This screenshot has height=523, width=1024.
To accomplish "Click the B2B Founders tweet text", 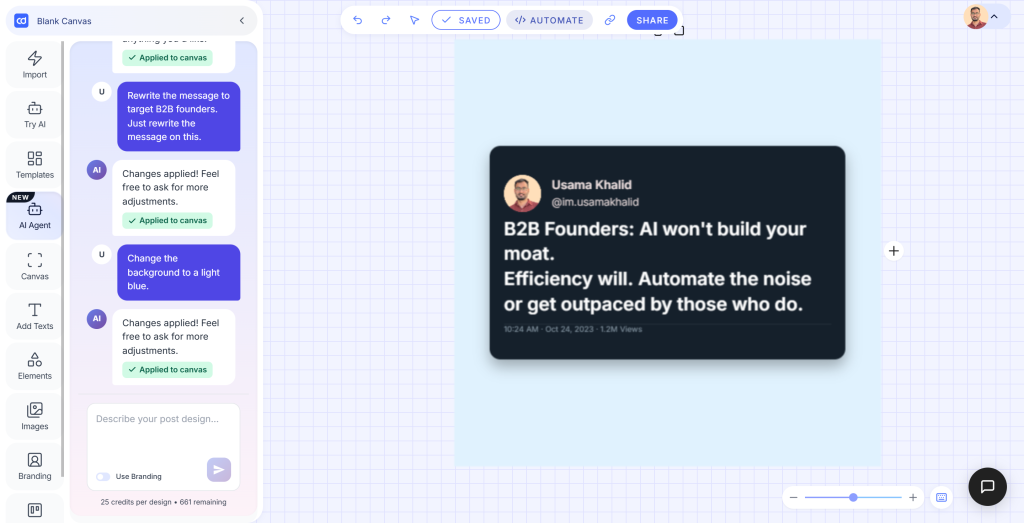I will point(658,266).
